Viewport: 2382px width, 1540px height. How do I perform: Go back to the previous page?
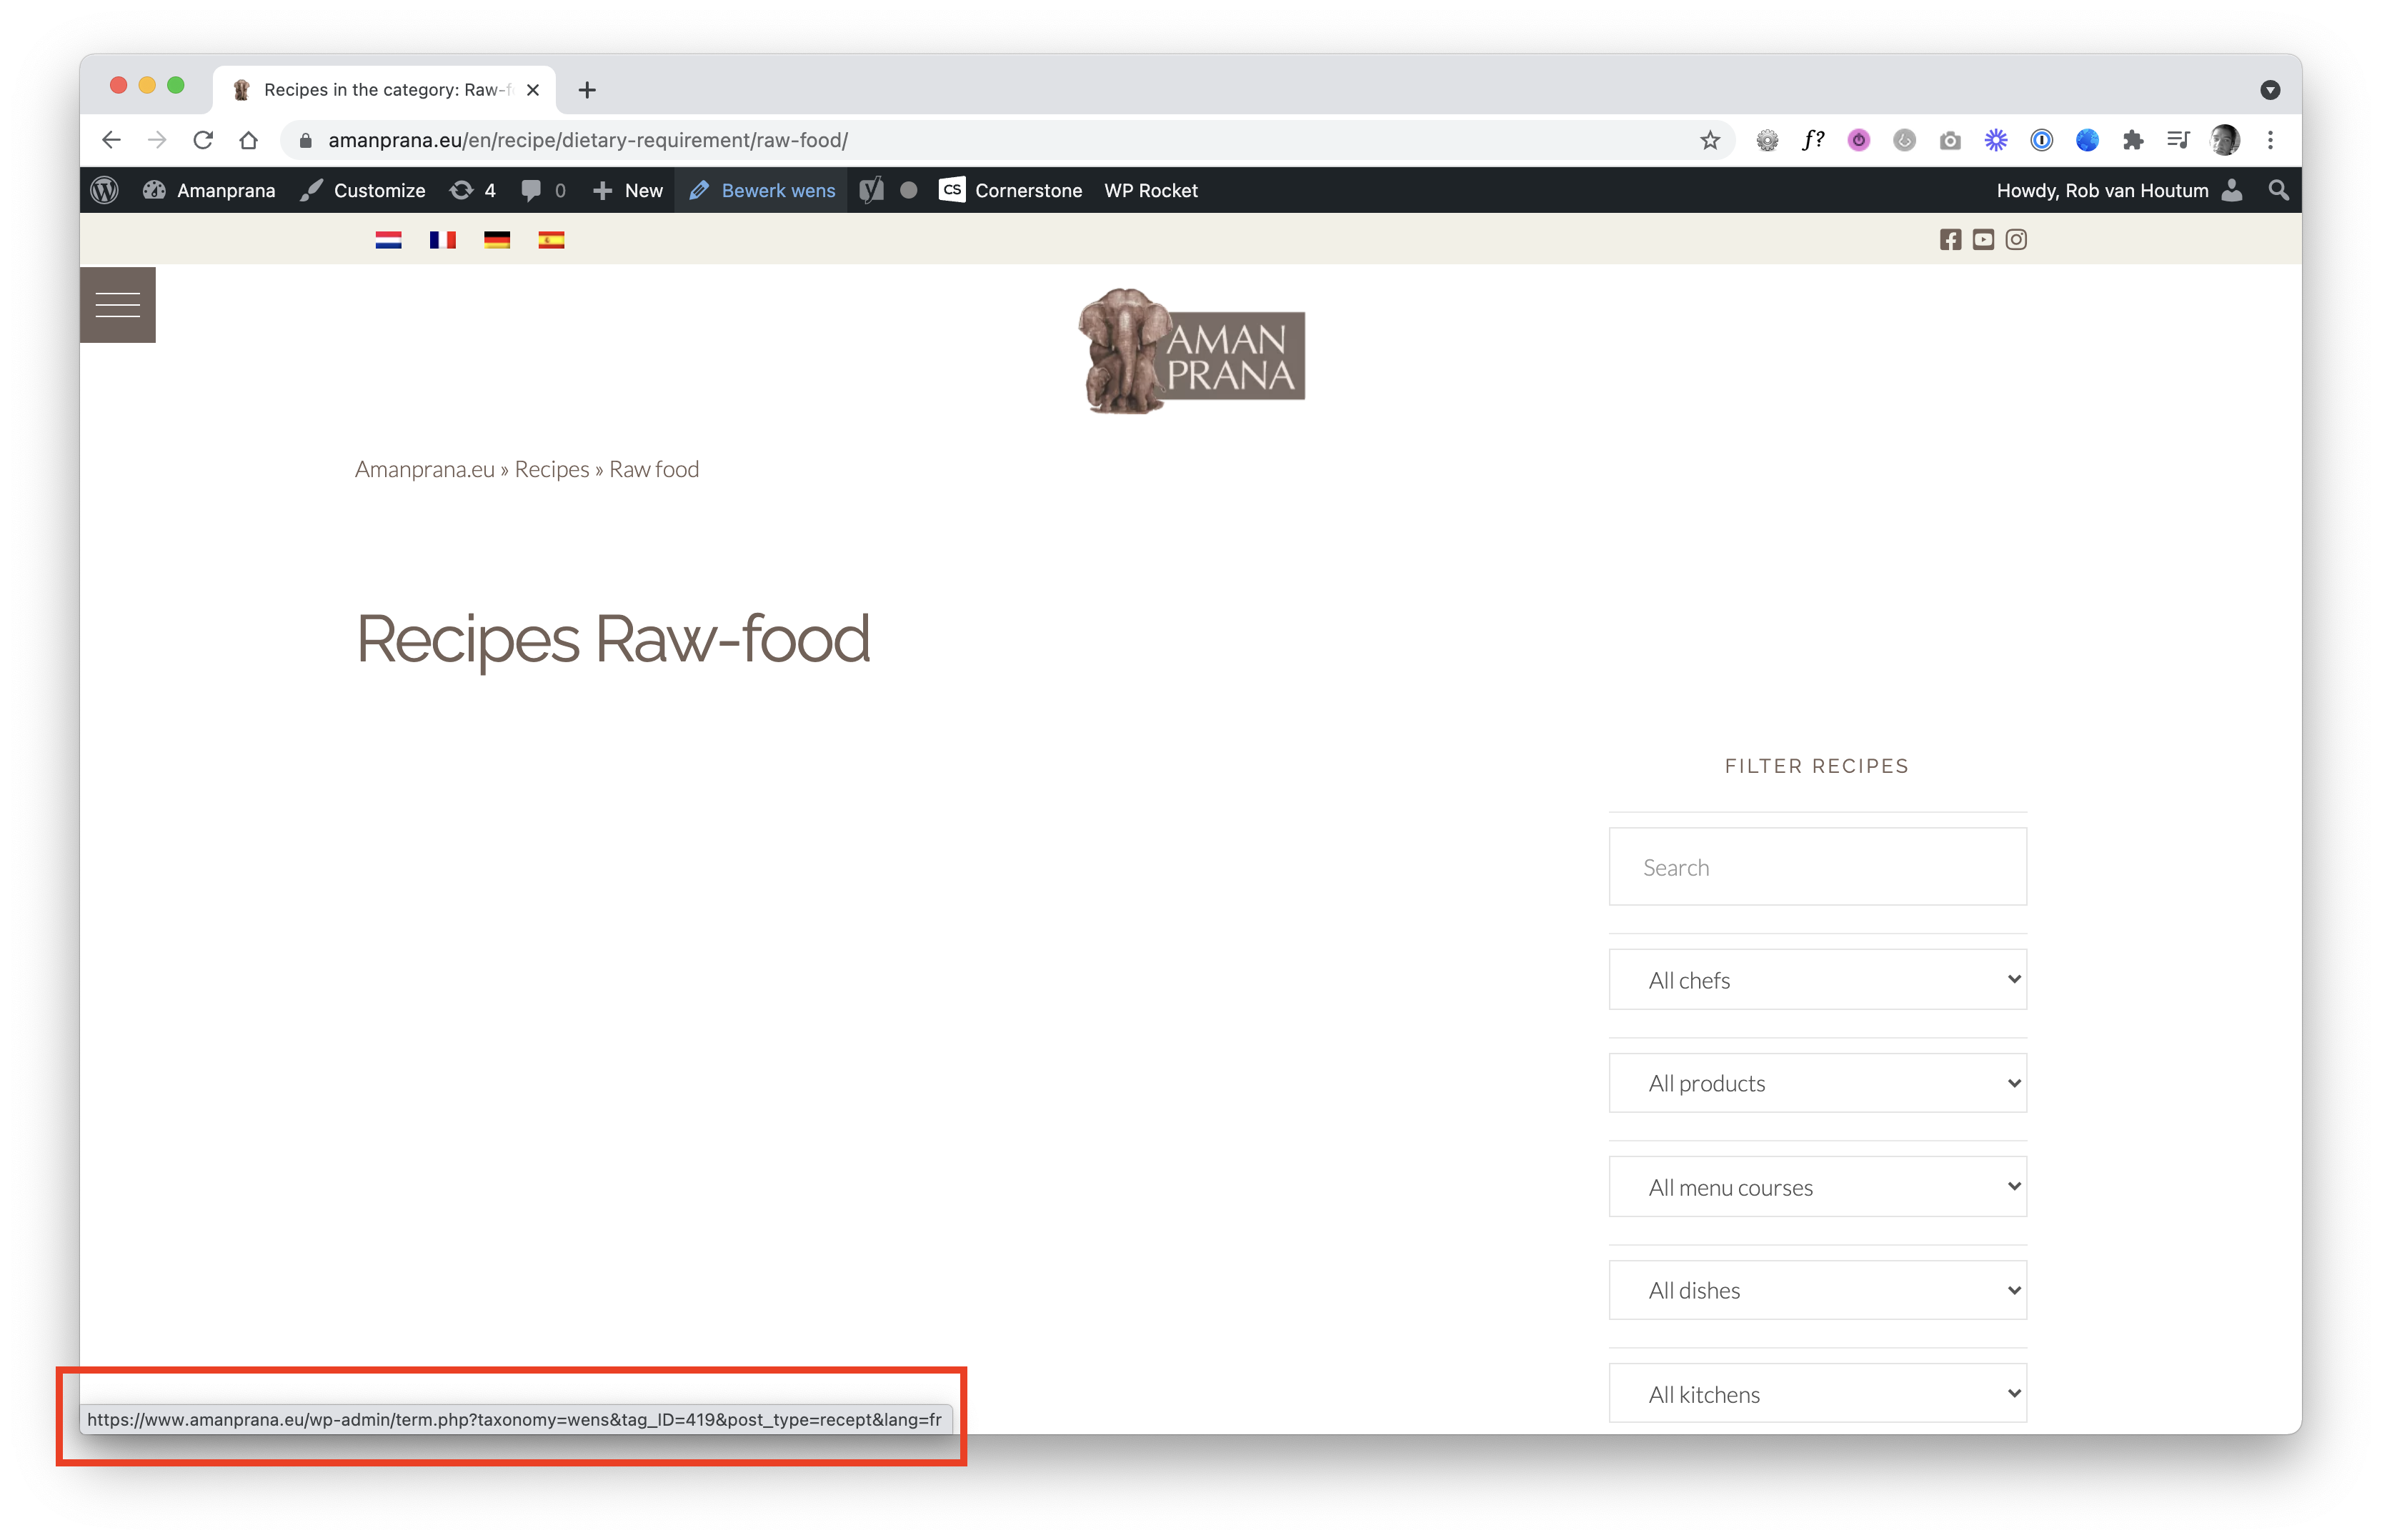111,140
